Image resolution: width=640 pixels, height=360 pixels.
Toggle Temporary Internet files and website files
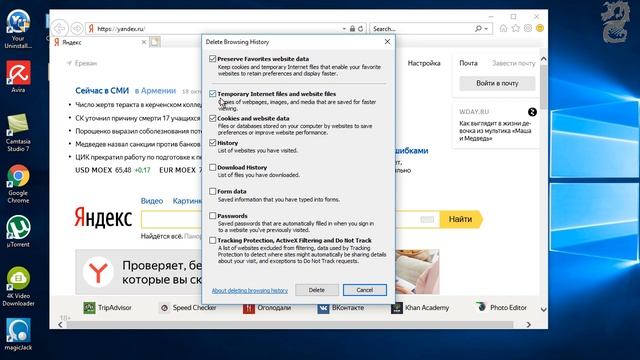213,94
